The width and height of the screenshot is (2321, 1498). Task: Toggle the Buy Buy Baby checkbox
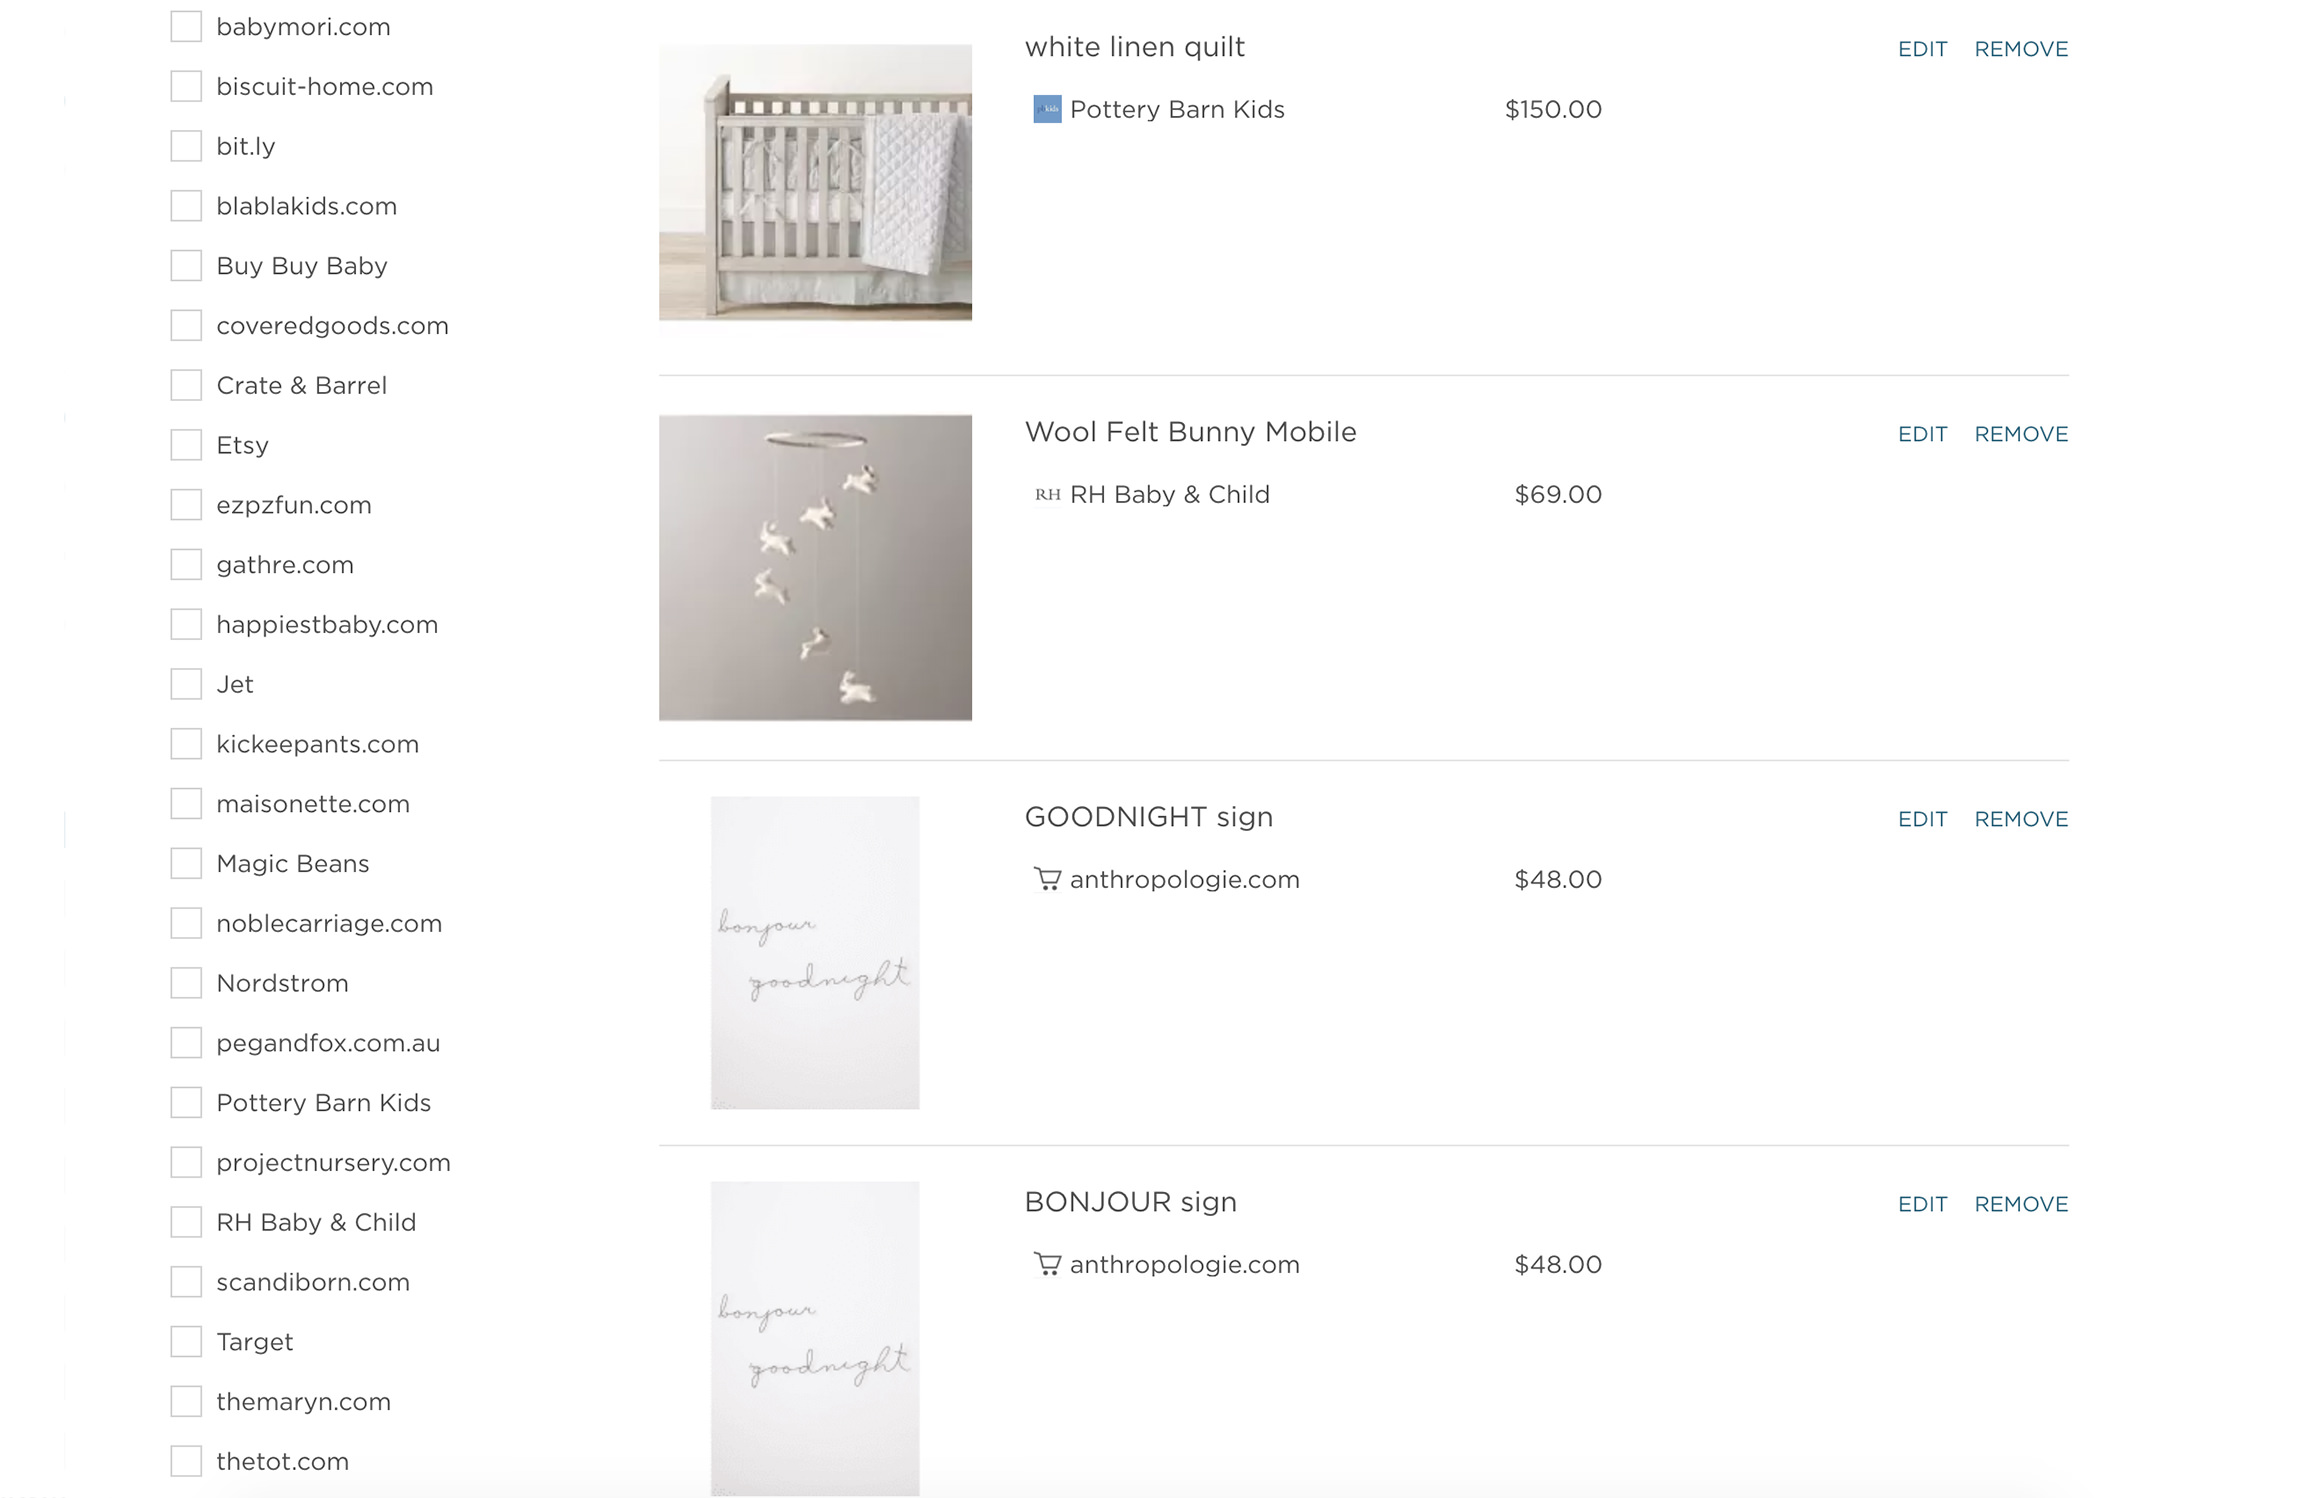(x=186, y=265)
